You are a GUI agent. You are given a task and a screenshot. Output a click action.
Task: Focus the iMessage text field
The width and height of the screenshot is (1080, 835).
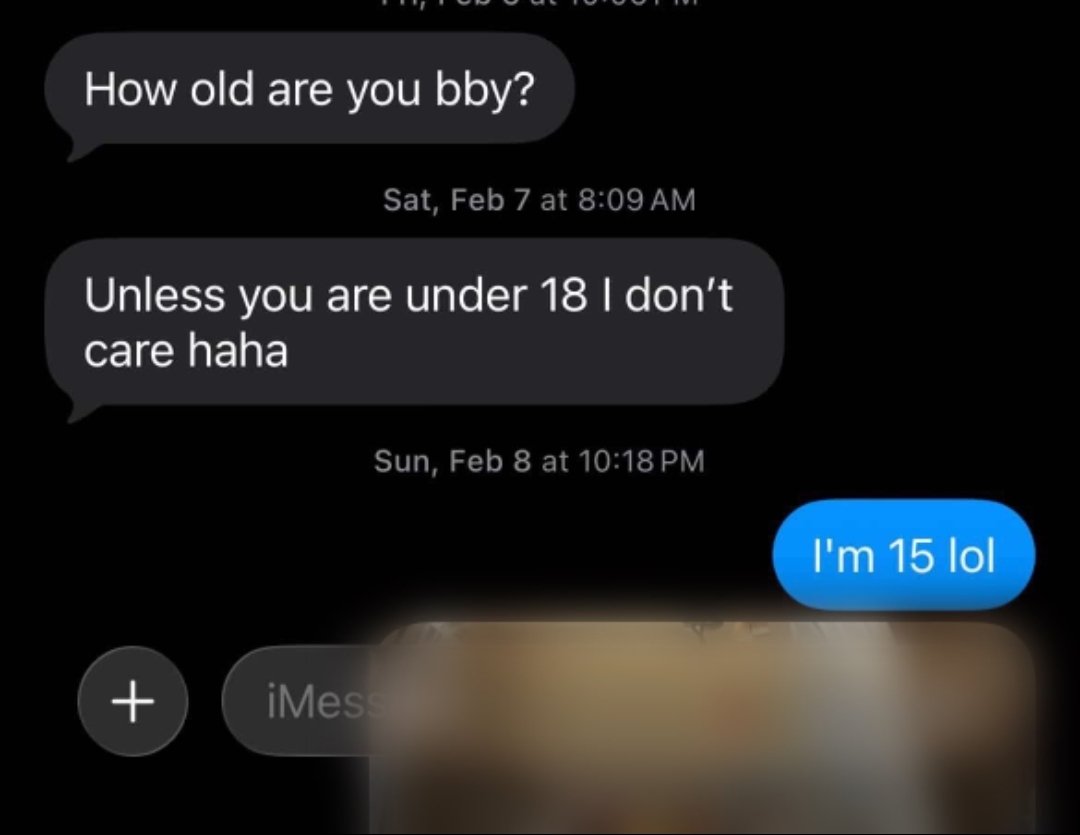tap(296, 701)
